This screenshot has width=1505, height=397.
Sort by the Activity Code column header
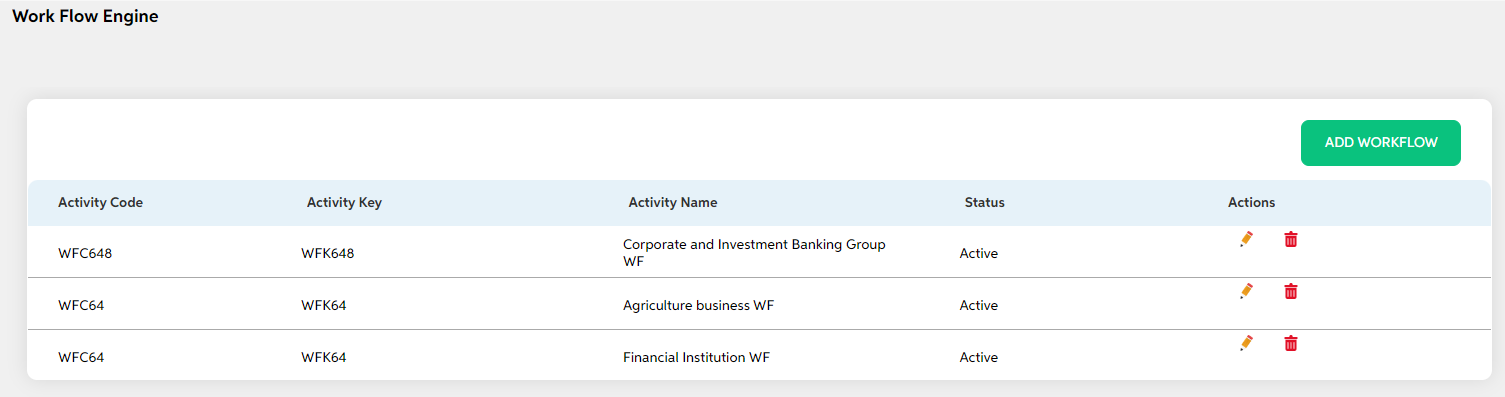pyautogui.click(x=100, y=202)
